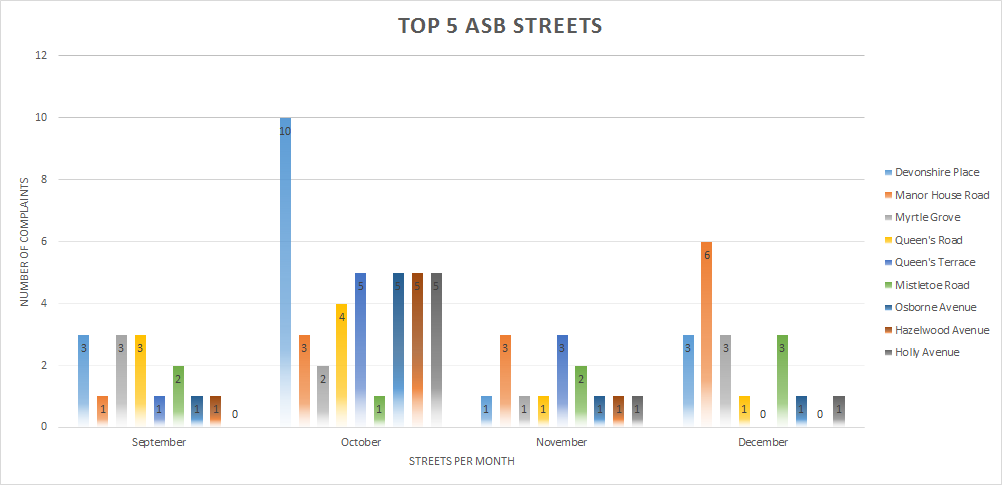Select the Manor House Road legend swatch
This screenshot has height=485, width=1002.
click(885, 195)
